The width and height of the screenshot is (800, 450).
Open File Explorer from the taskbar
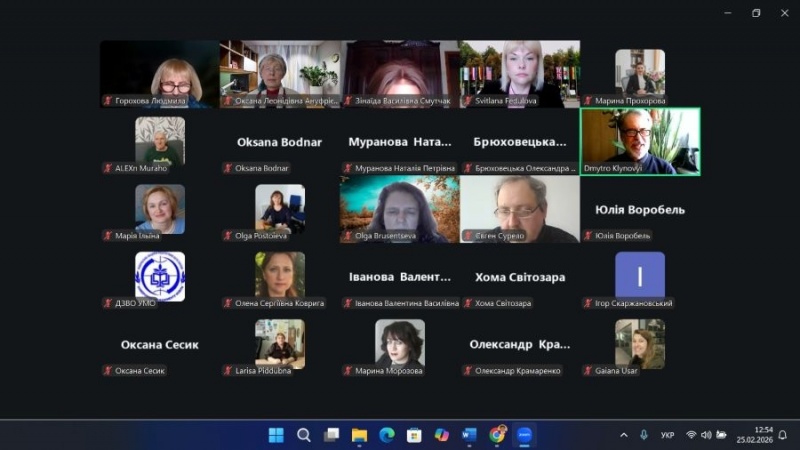[x=359, y=435]
